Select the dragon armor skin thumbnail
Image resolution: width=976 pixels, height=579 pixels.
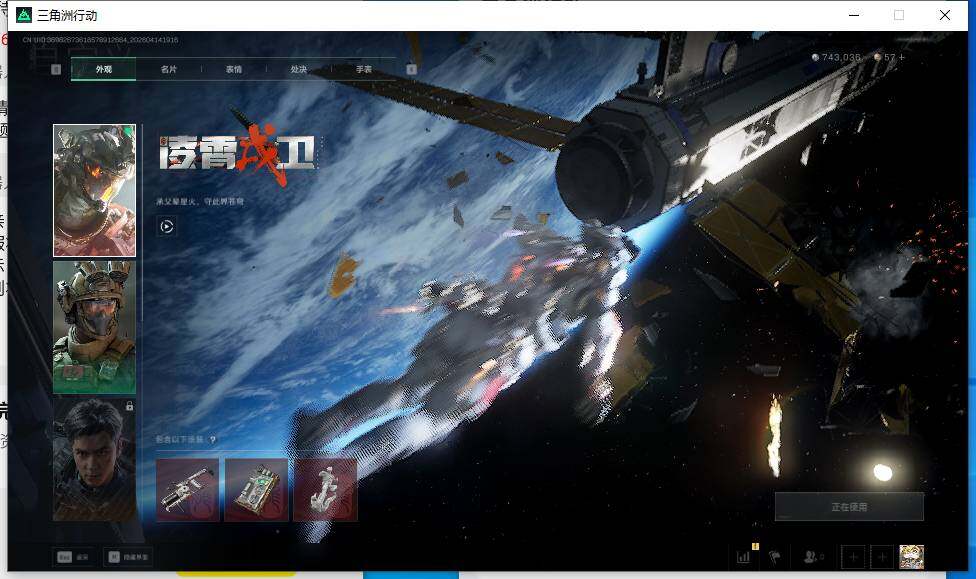[94, 190]
